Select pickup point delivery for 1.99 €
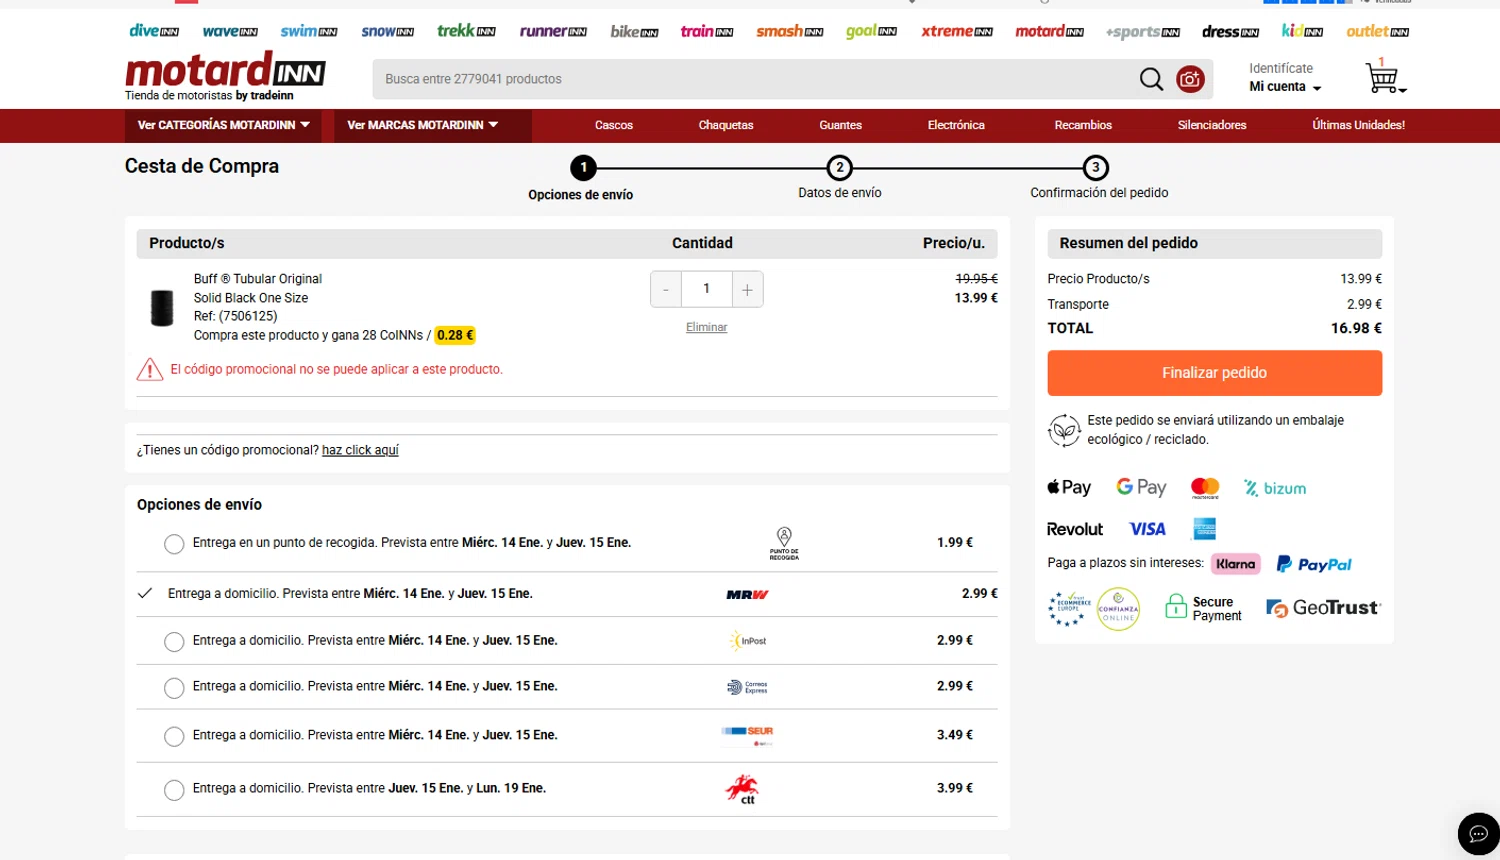1500x860 pixels. tap(174, 544)
